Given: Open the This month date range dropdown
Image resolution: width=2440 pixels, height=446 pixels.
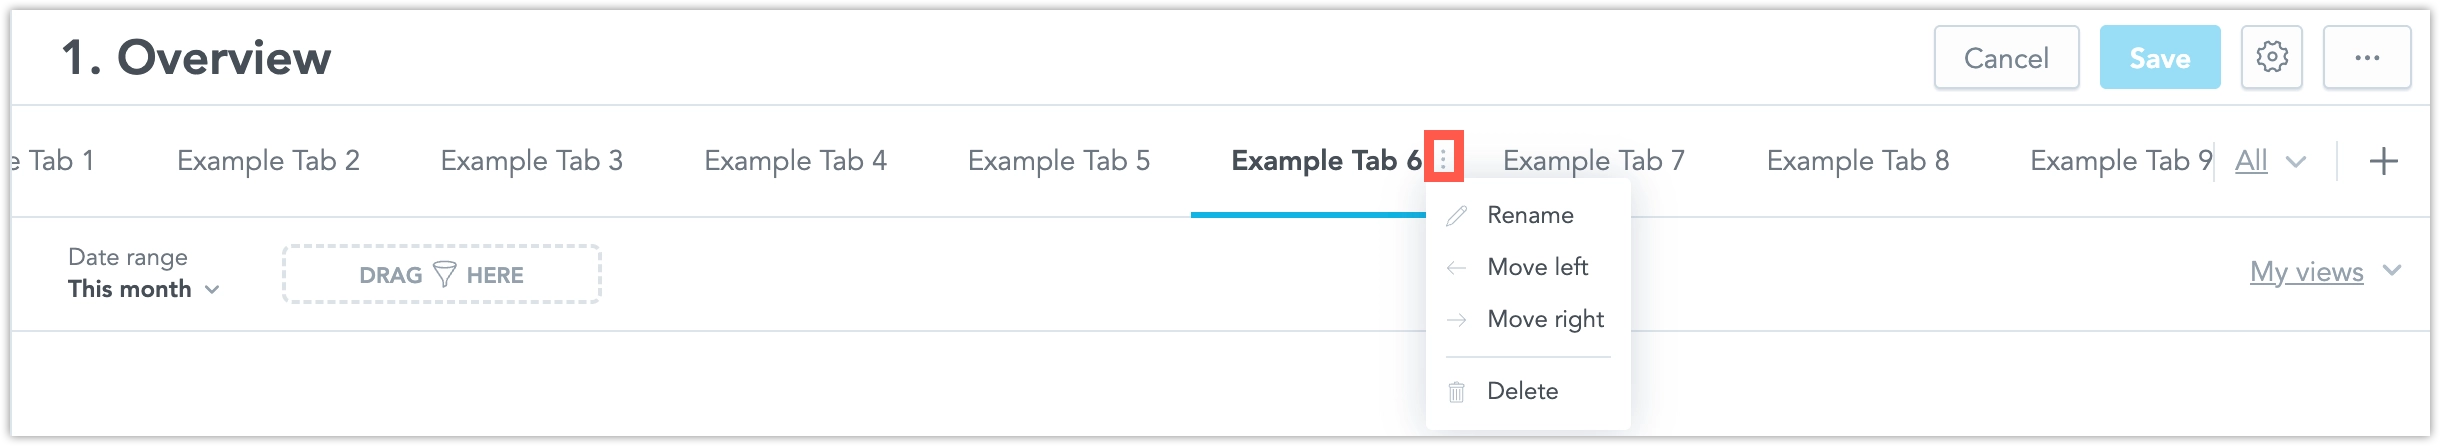Looking at the screenshot, I should [143, 289].
